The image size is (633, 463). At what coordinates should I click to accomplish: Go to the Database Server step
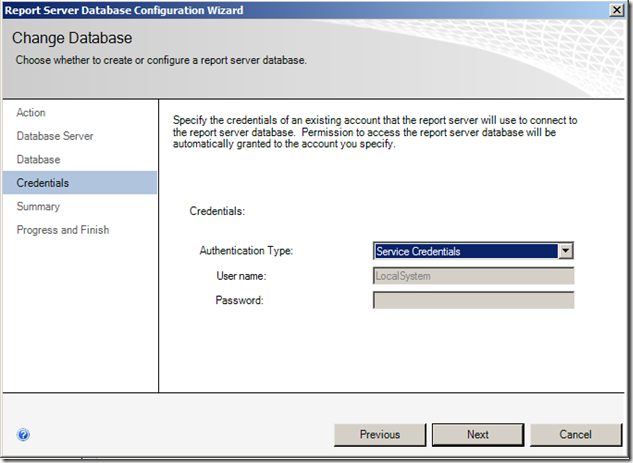pos(55,136)
